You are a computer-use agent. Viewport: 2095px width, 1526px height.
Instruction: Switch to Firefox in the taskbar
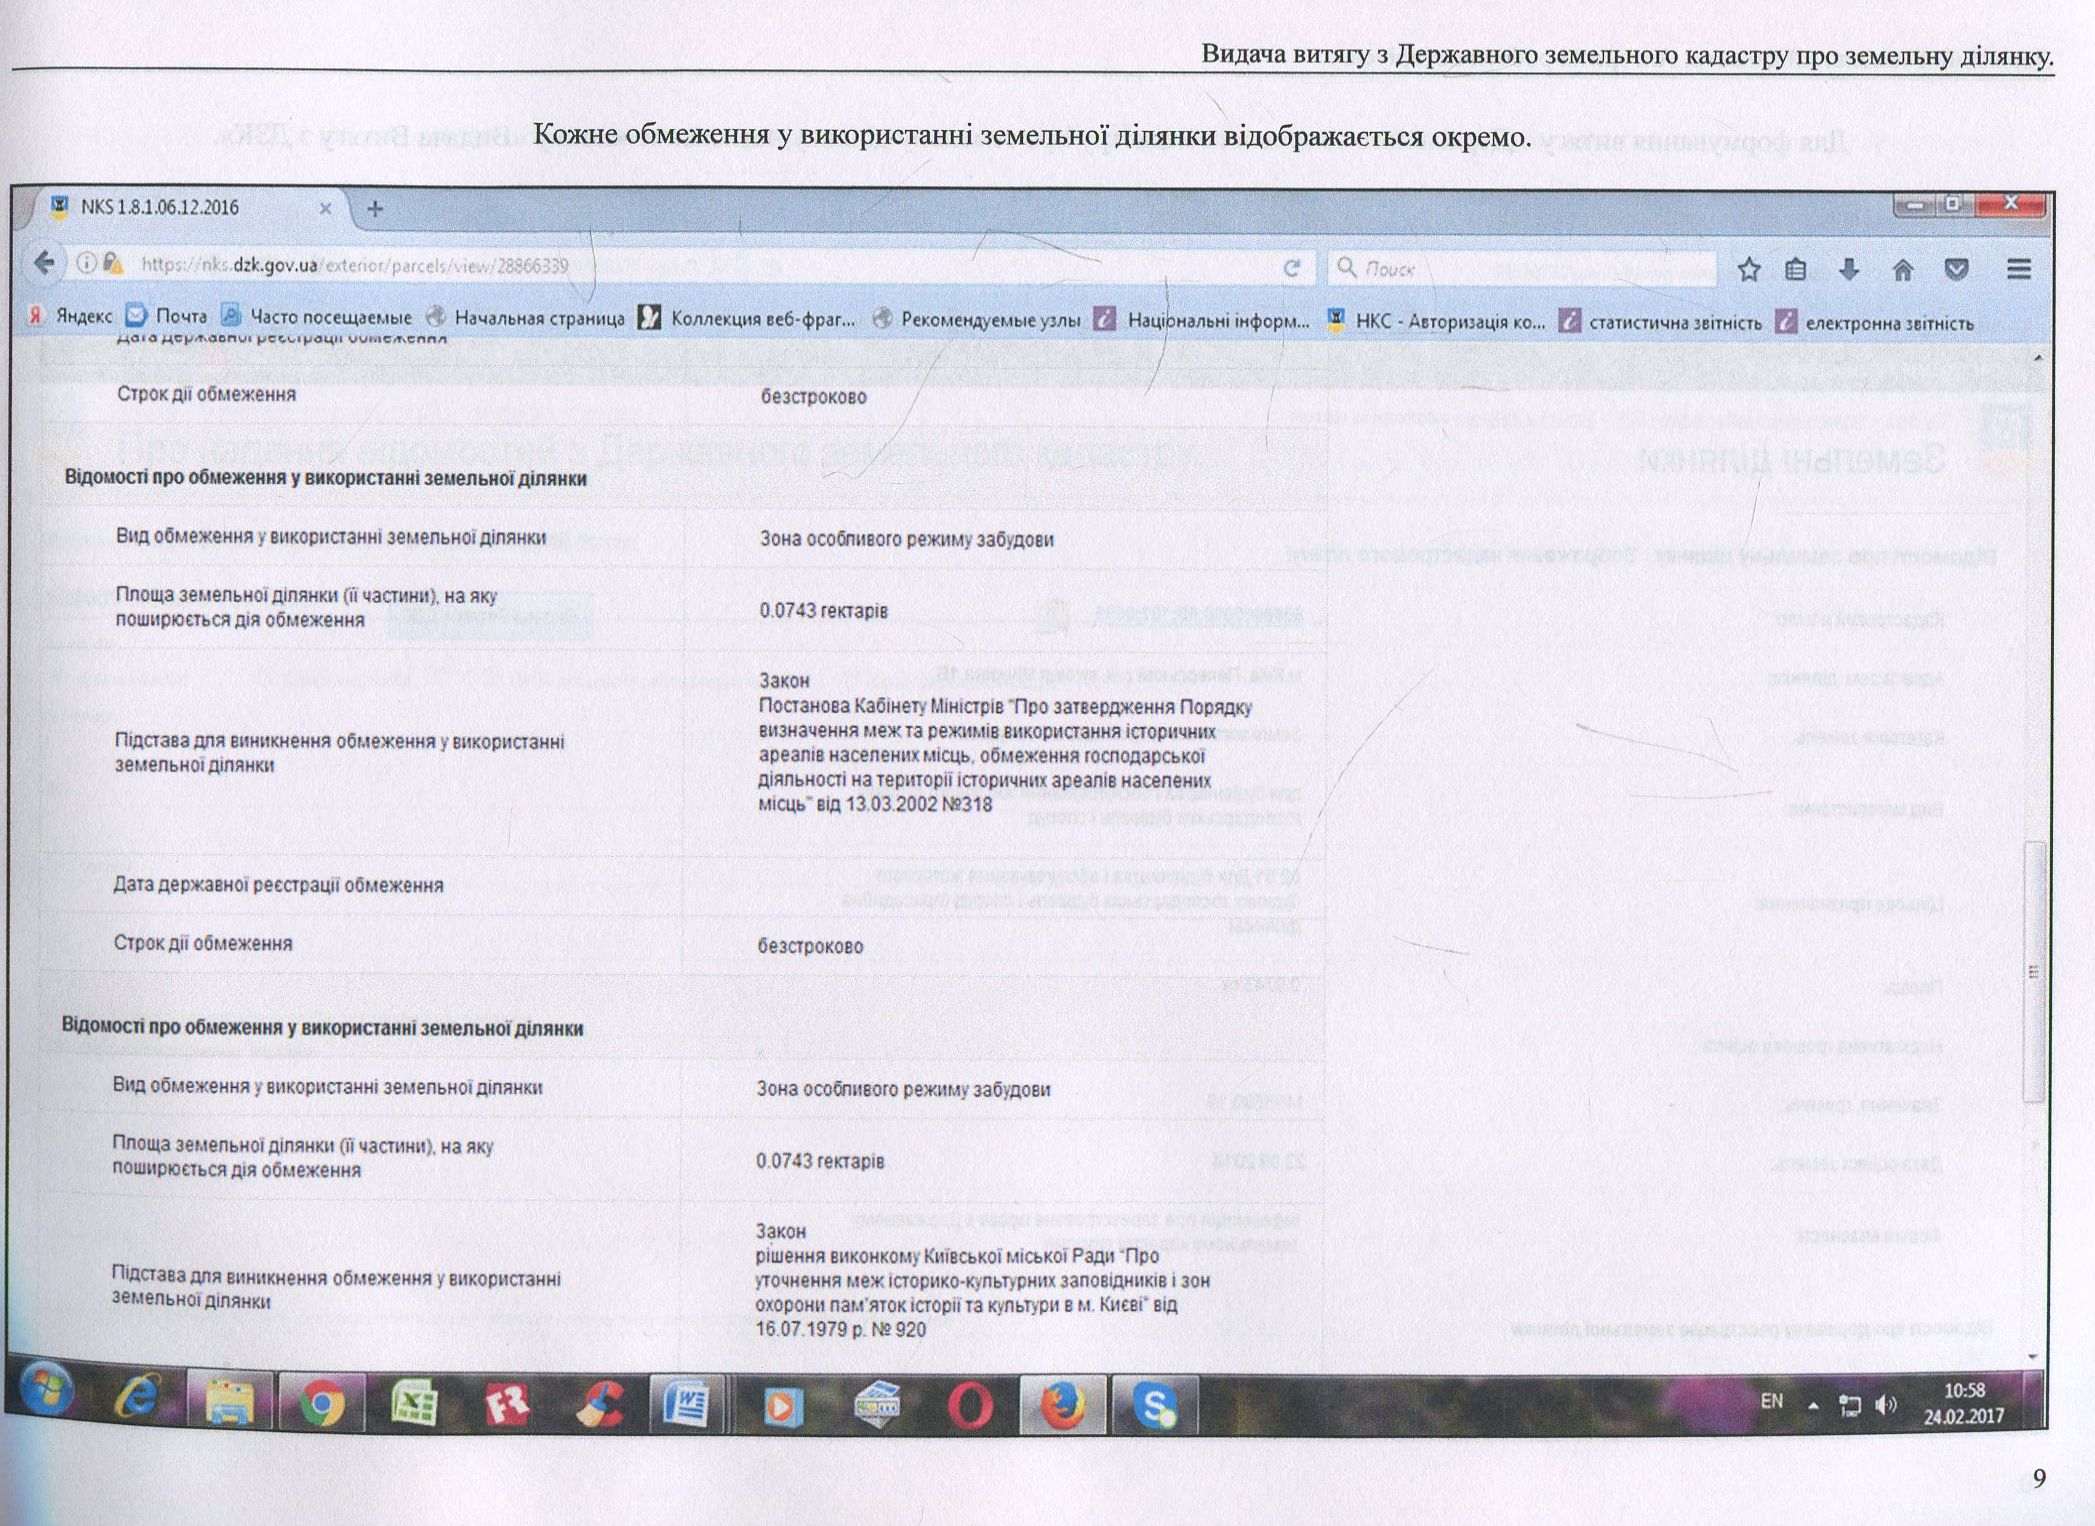[x=1063, y=1406]
